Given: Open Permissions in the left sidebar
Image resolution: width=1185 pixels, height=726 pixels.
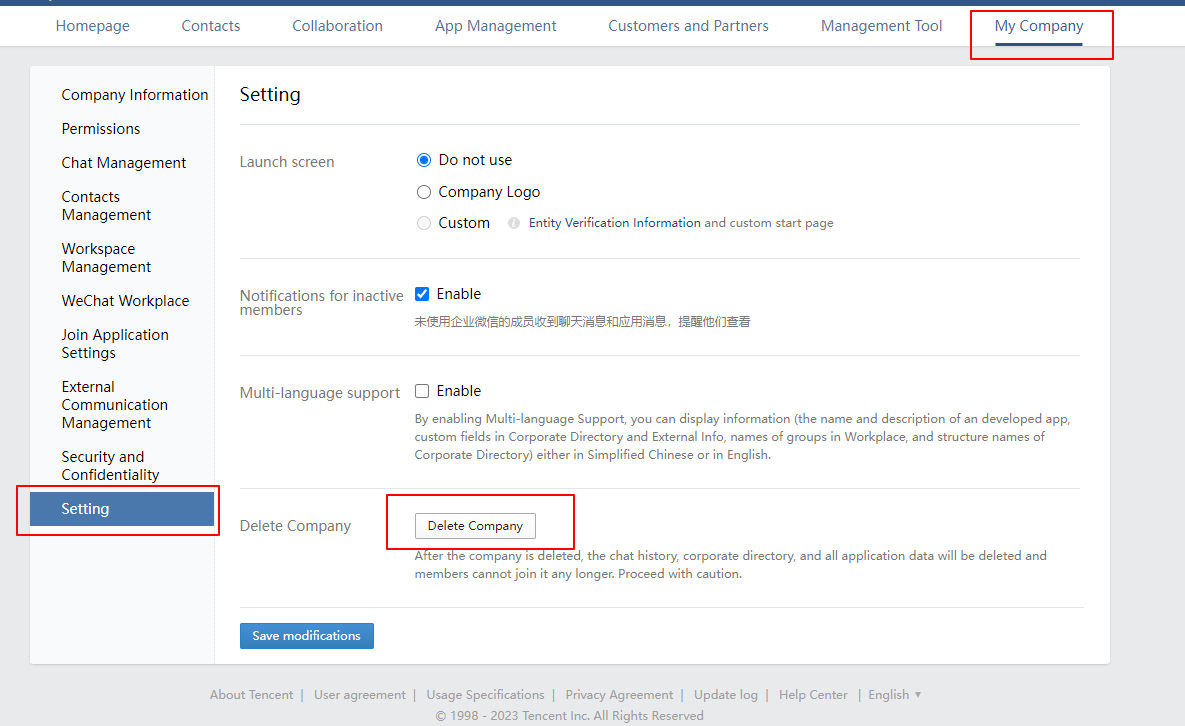Looking at the screenshot, I should click(101, 129).
